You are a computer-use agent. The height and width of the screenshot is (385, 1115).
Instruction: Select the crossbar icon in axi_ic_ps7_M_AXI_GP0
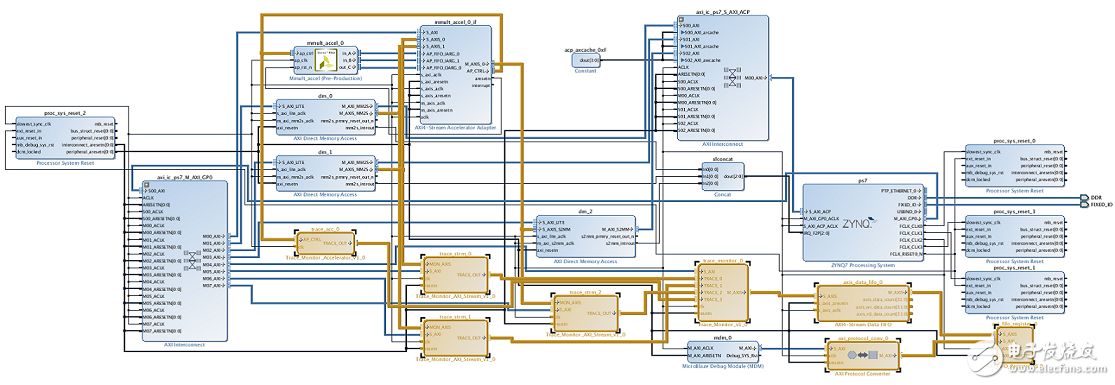[191, 261]
